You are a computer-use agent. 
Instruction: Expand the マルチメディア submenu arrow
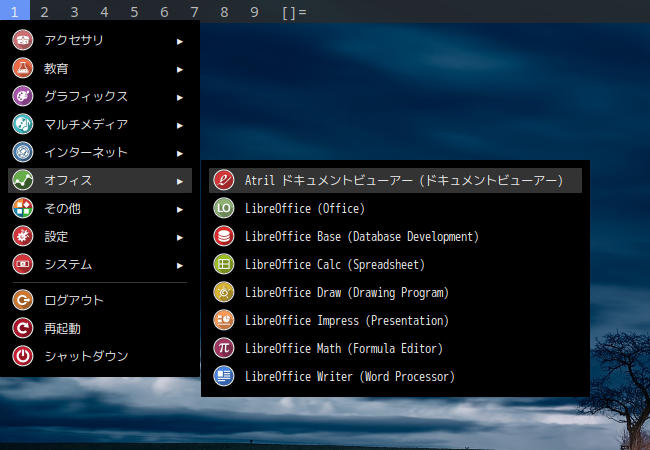pos(179,126)
